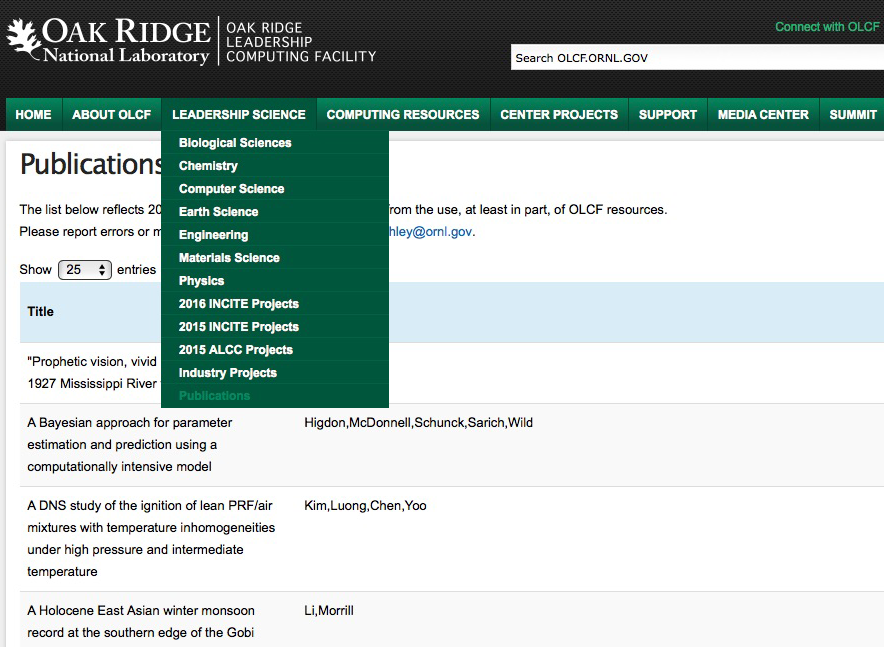The image size is (884, 647).
Task: Sort the table by Title column header
Action: (41, 312)
